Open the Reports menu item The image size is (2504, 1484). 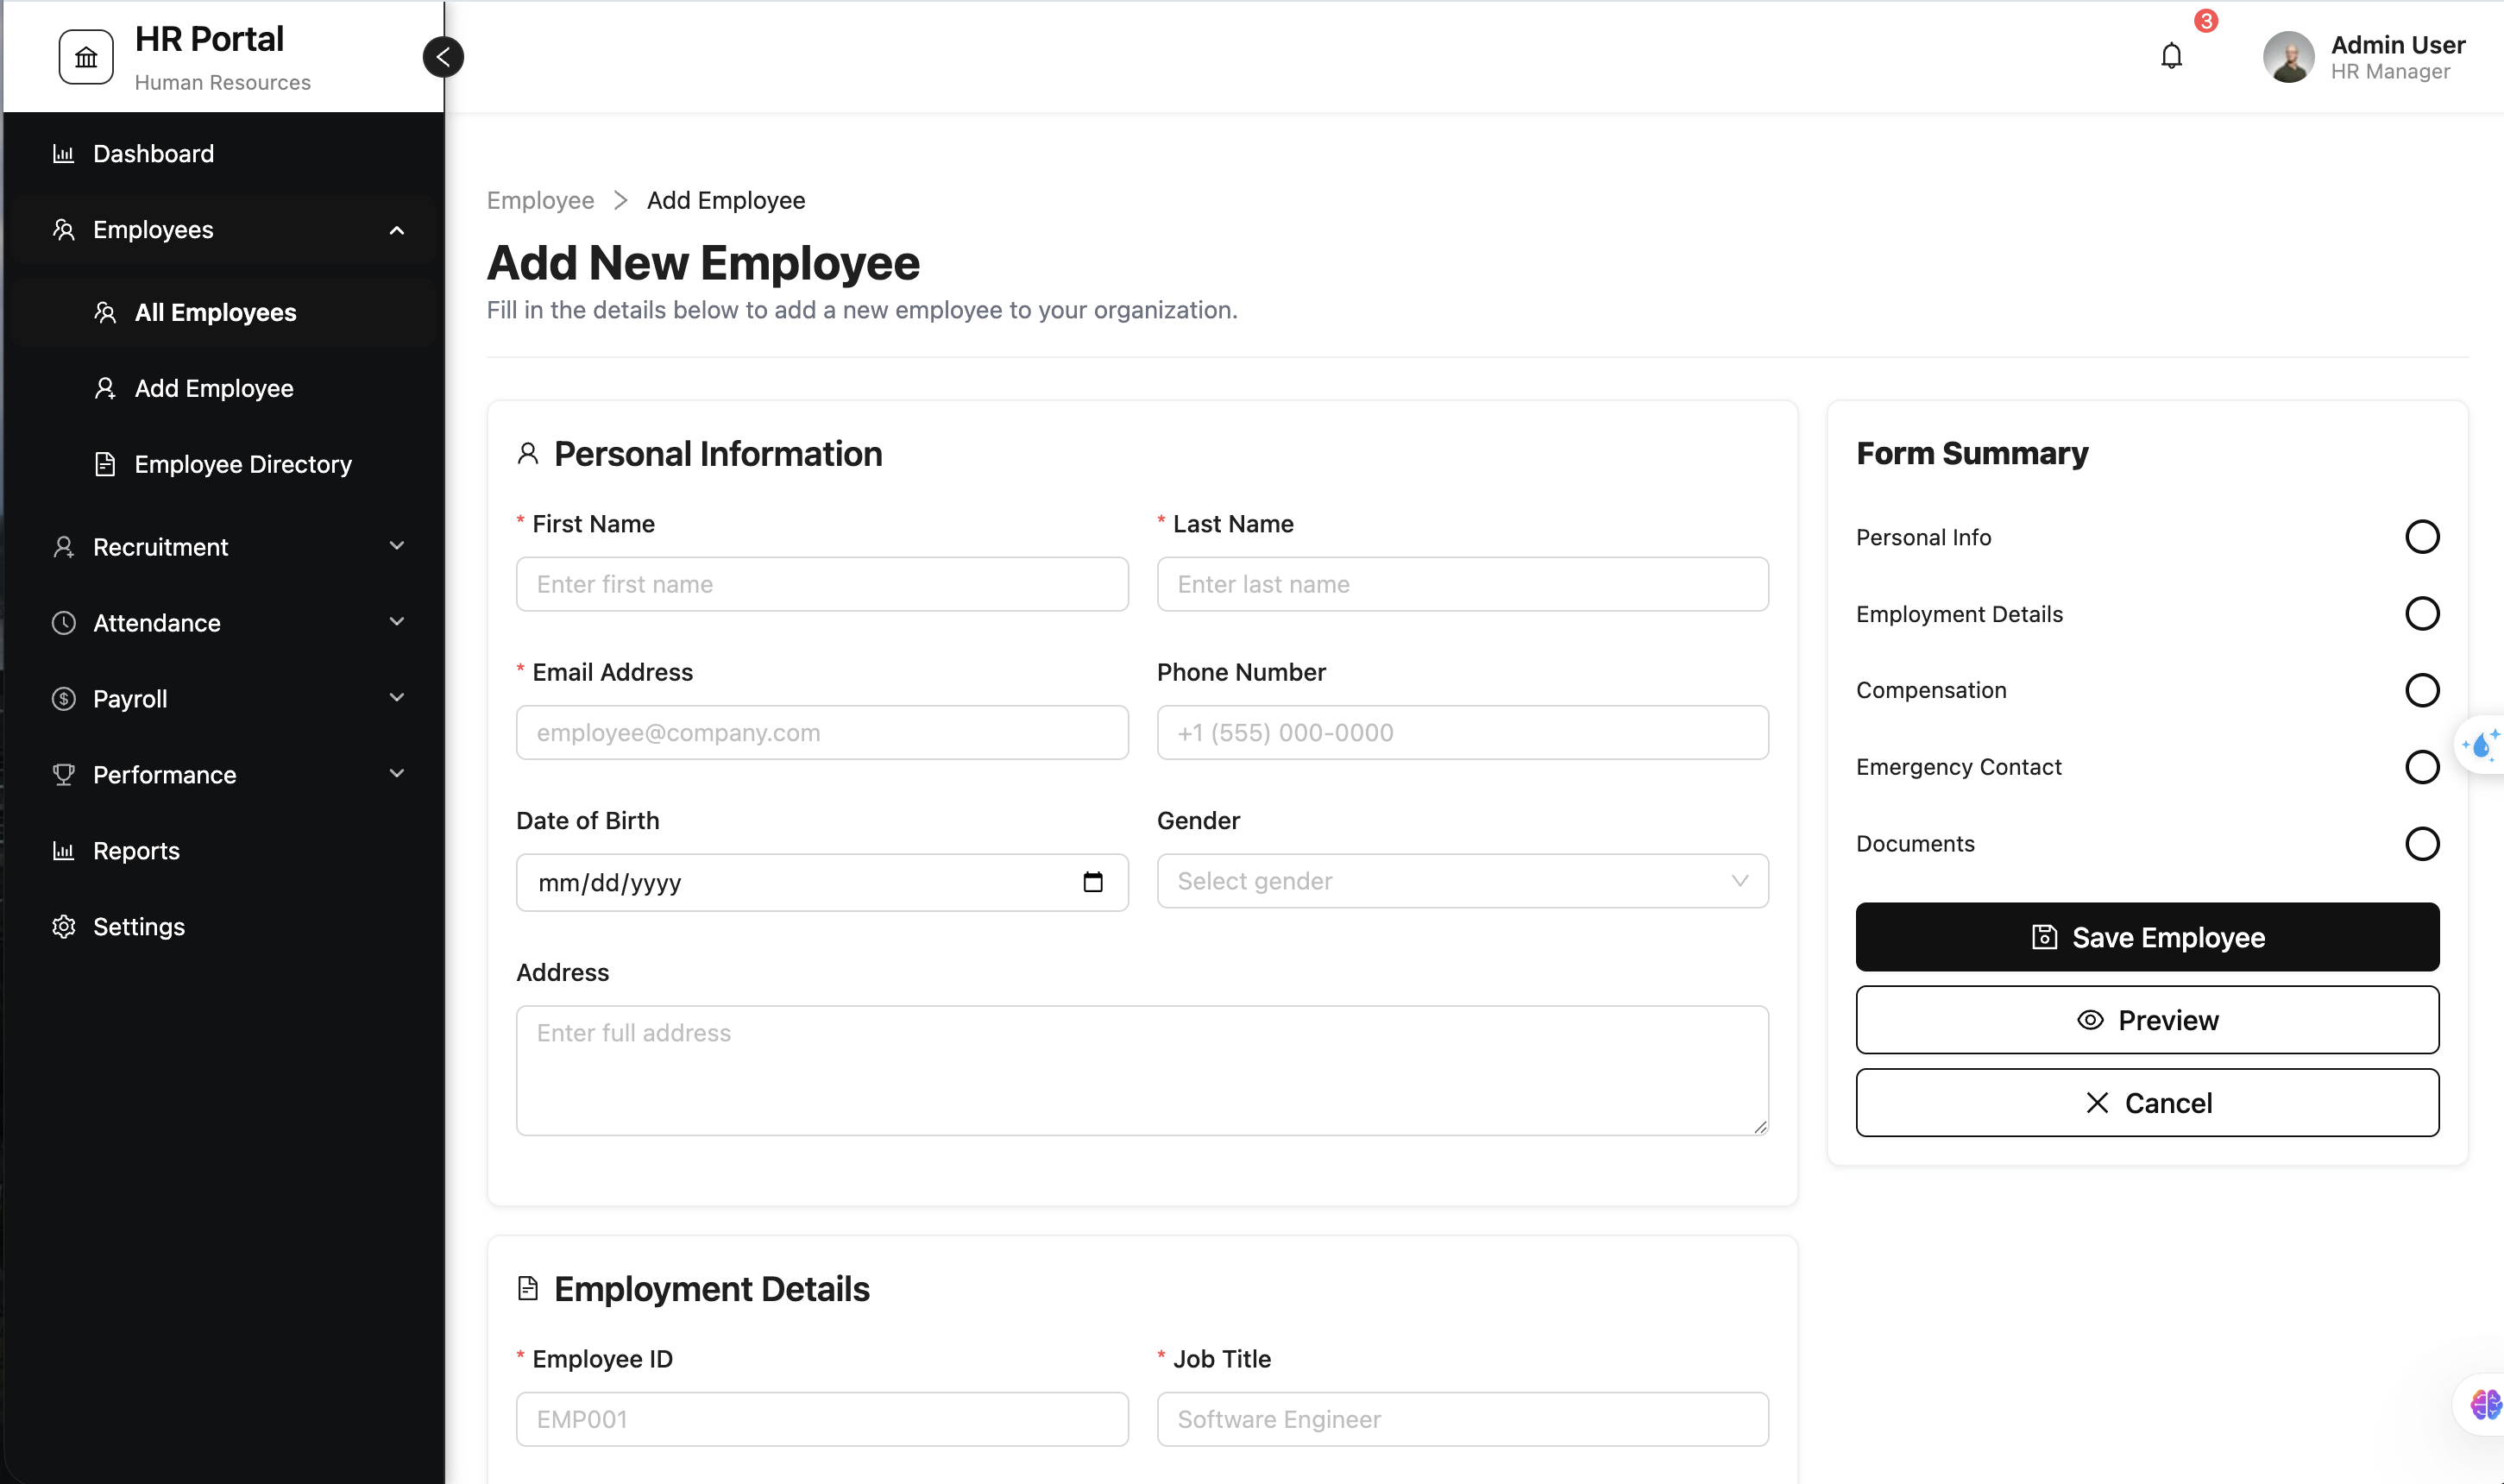pos(224,851)
